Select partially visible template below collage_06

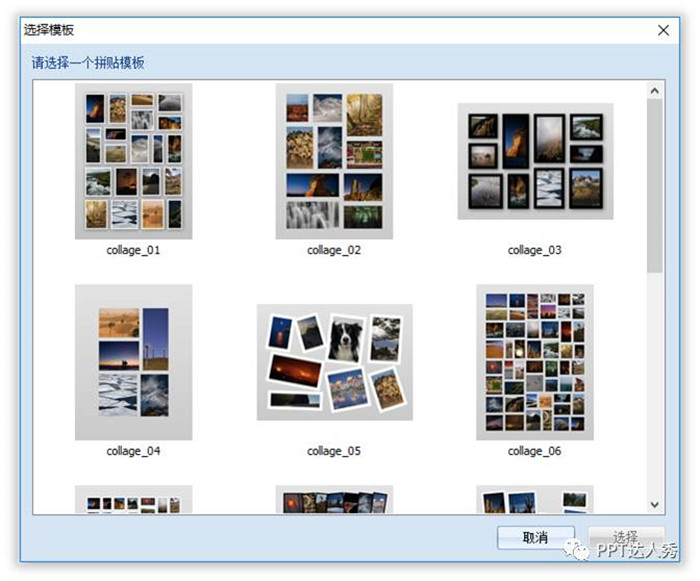point(535,499)
